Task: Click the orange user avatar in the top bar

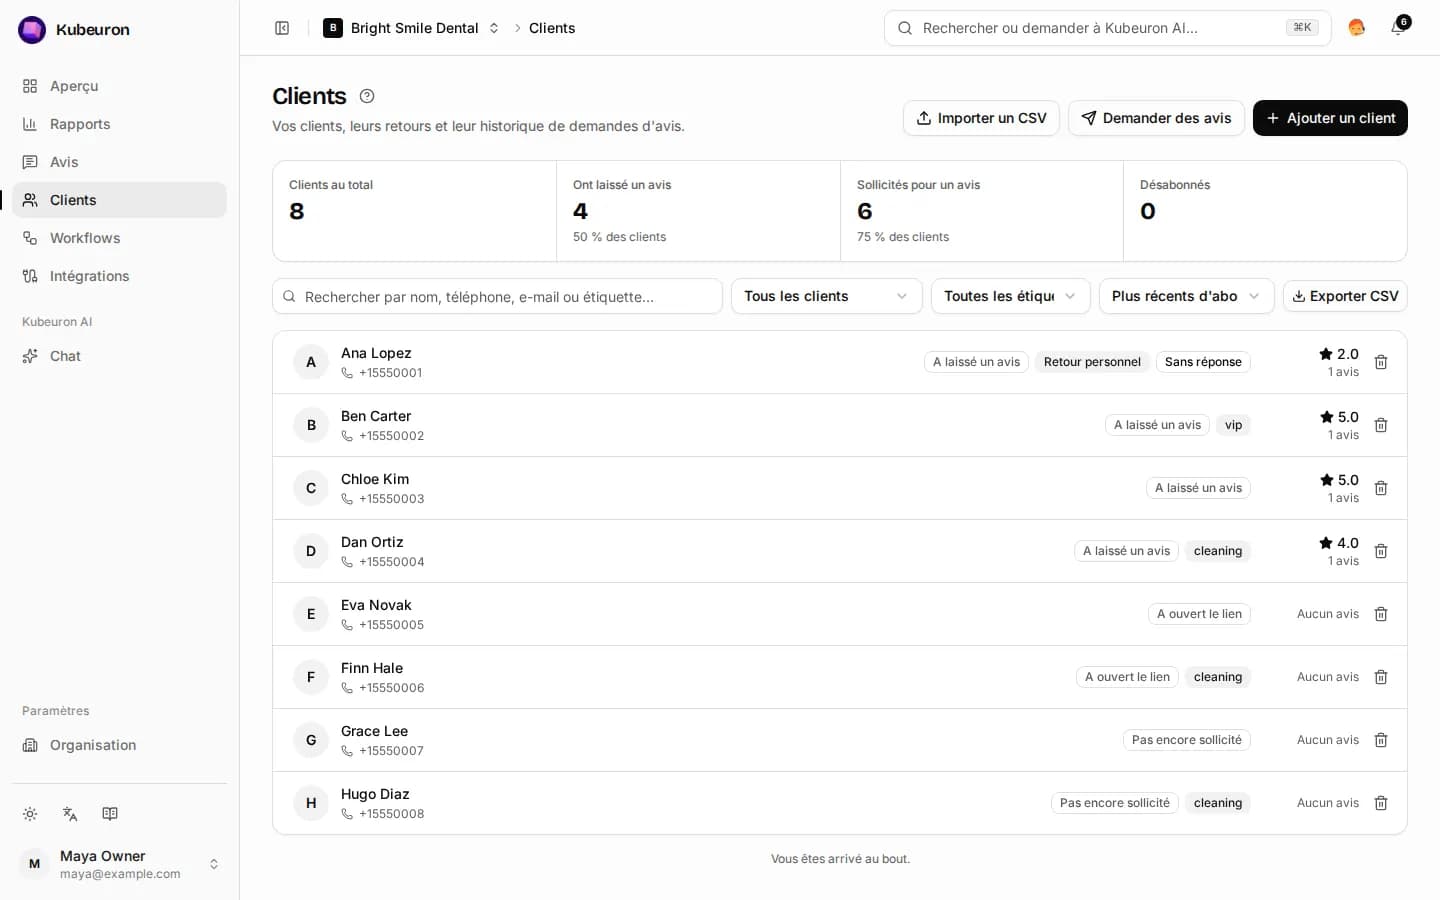Action: click(1357, 28)
